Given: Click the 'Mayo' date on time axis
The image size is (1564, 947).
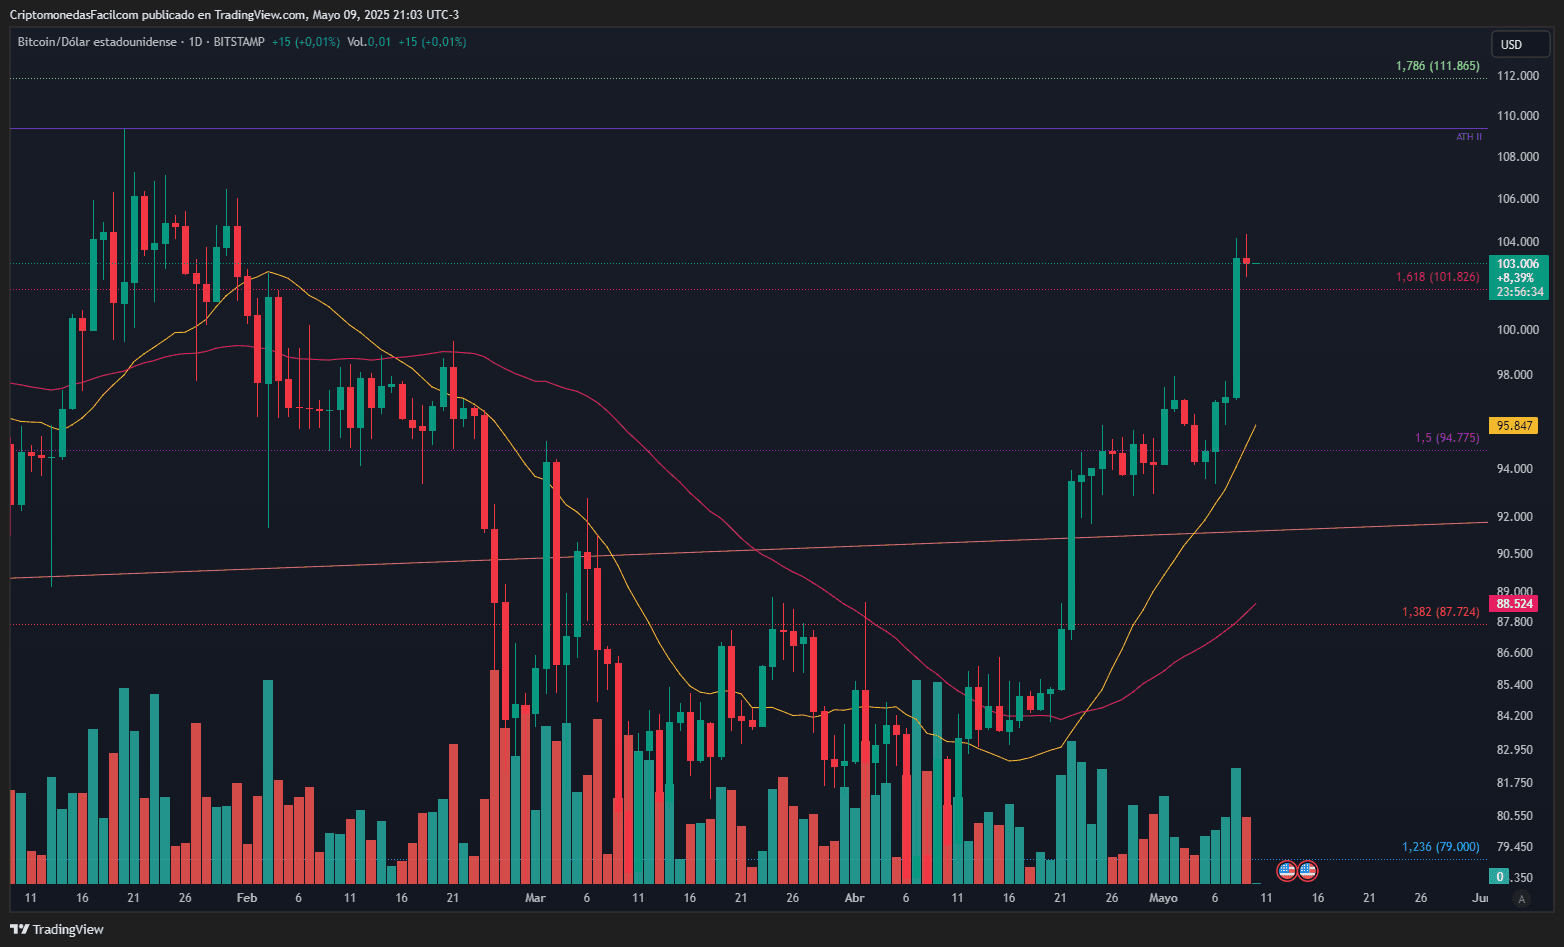Looking at the screenshot, I should (x=1163, y=898).
